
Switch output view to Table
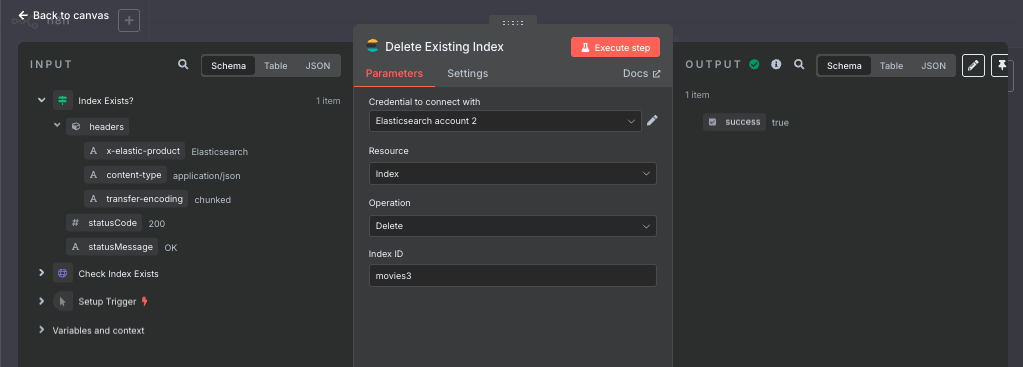891,66
